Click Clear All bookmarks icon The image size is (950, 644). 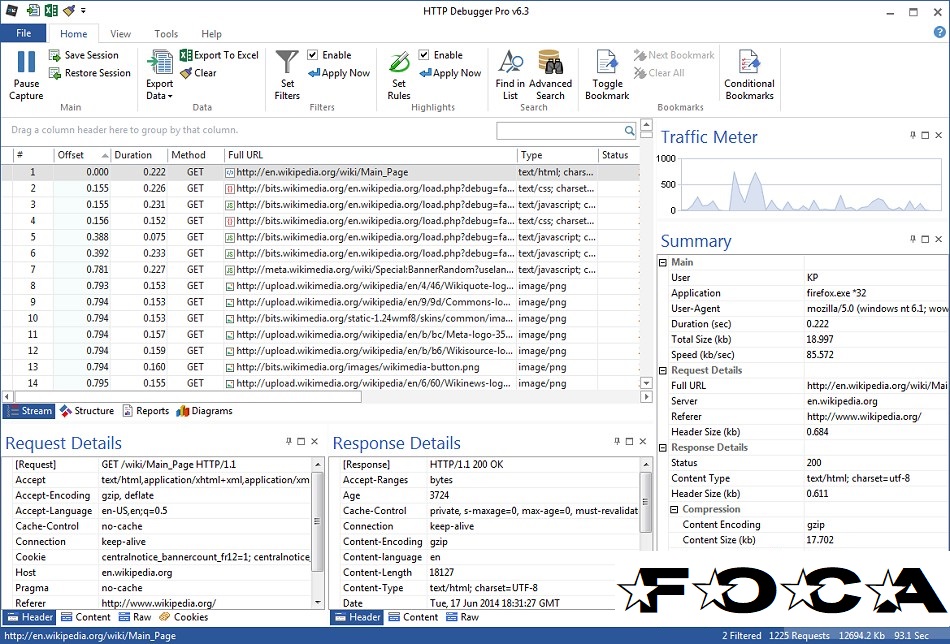pos(640,73)
